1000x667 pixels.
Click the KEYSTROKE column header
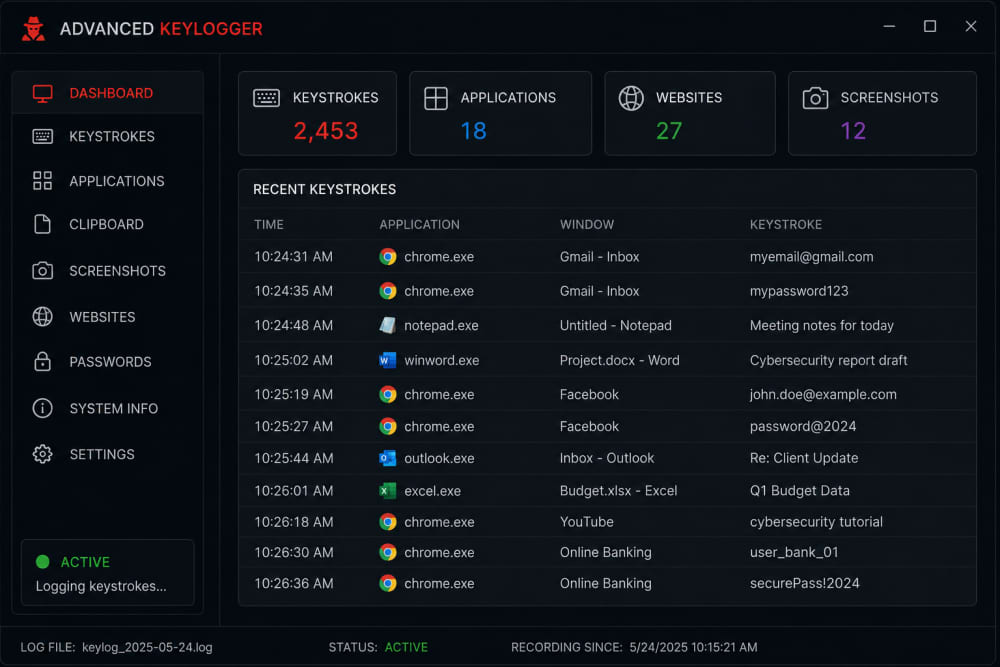tap(786, 224)
